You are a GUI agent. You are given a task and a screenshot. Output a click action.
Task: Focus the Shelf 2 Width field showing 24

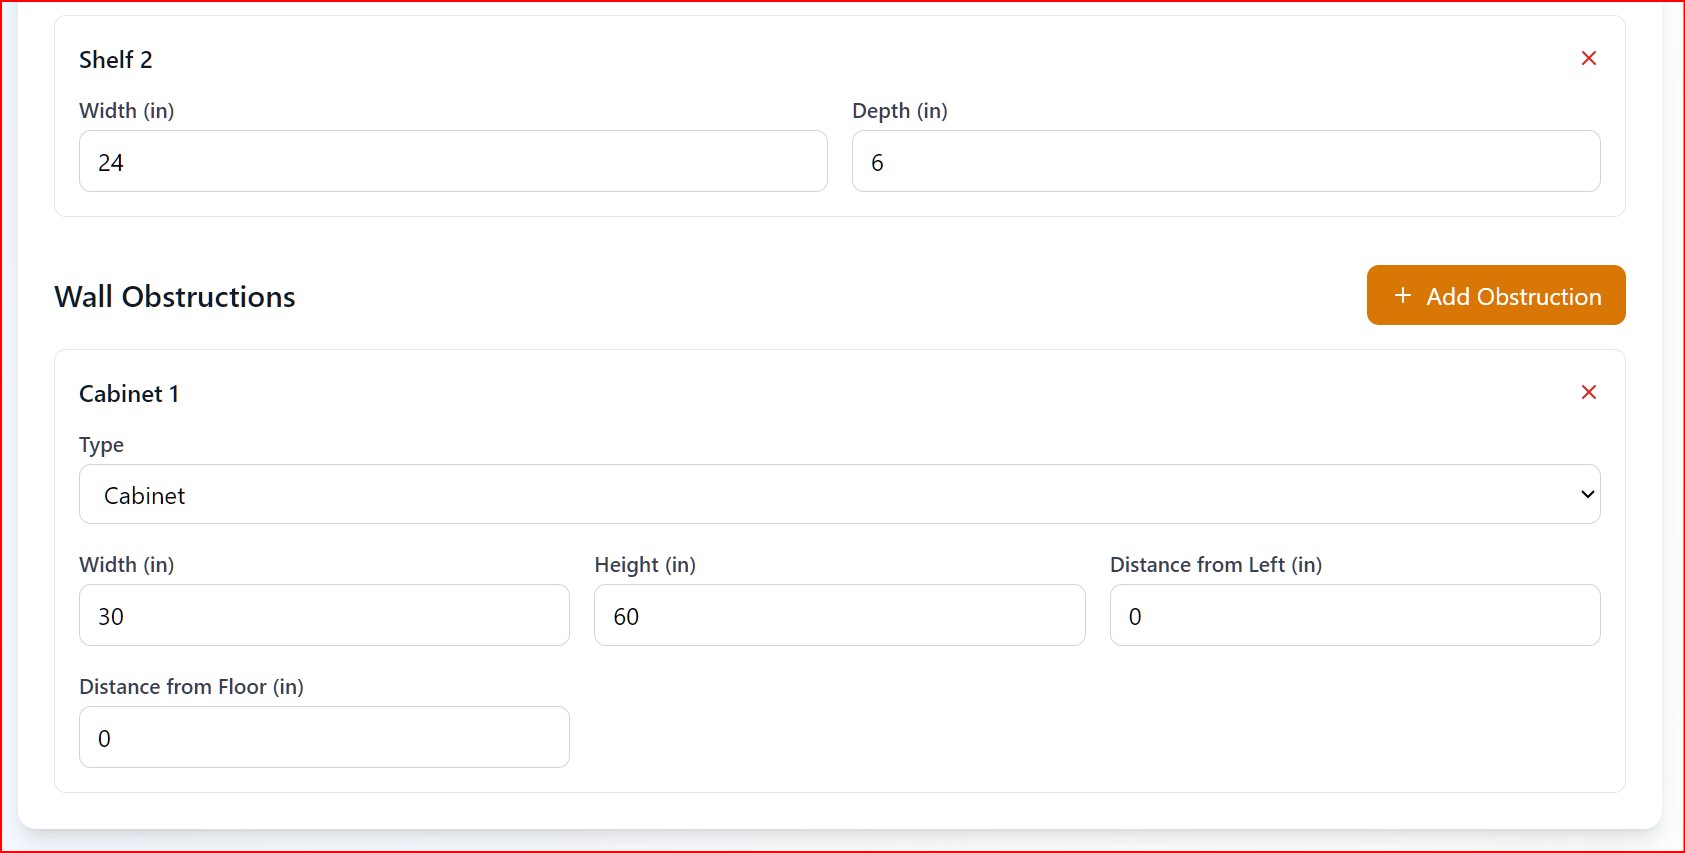[453, 161]
